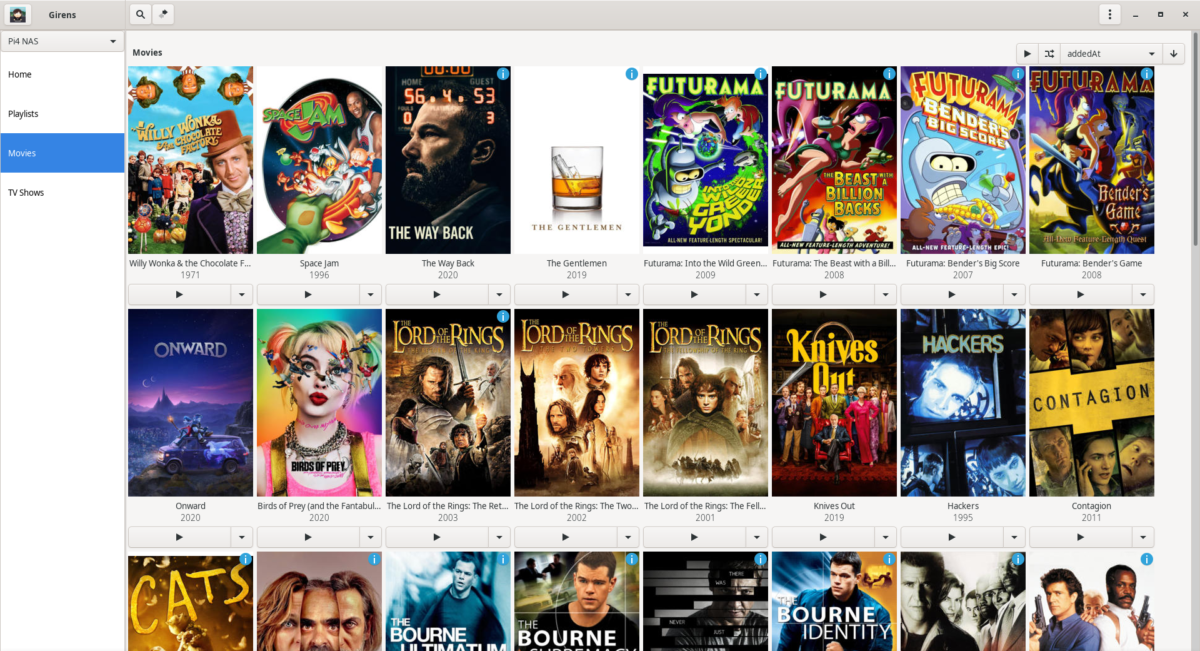The image size is (1200, 651).
Task: Open the Willy Wonka poster thumbnail
Action: click(x=191, y=160)
